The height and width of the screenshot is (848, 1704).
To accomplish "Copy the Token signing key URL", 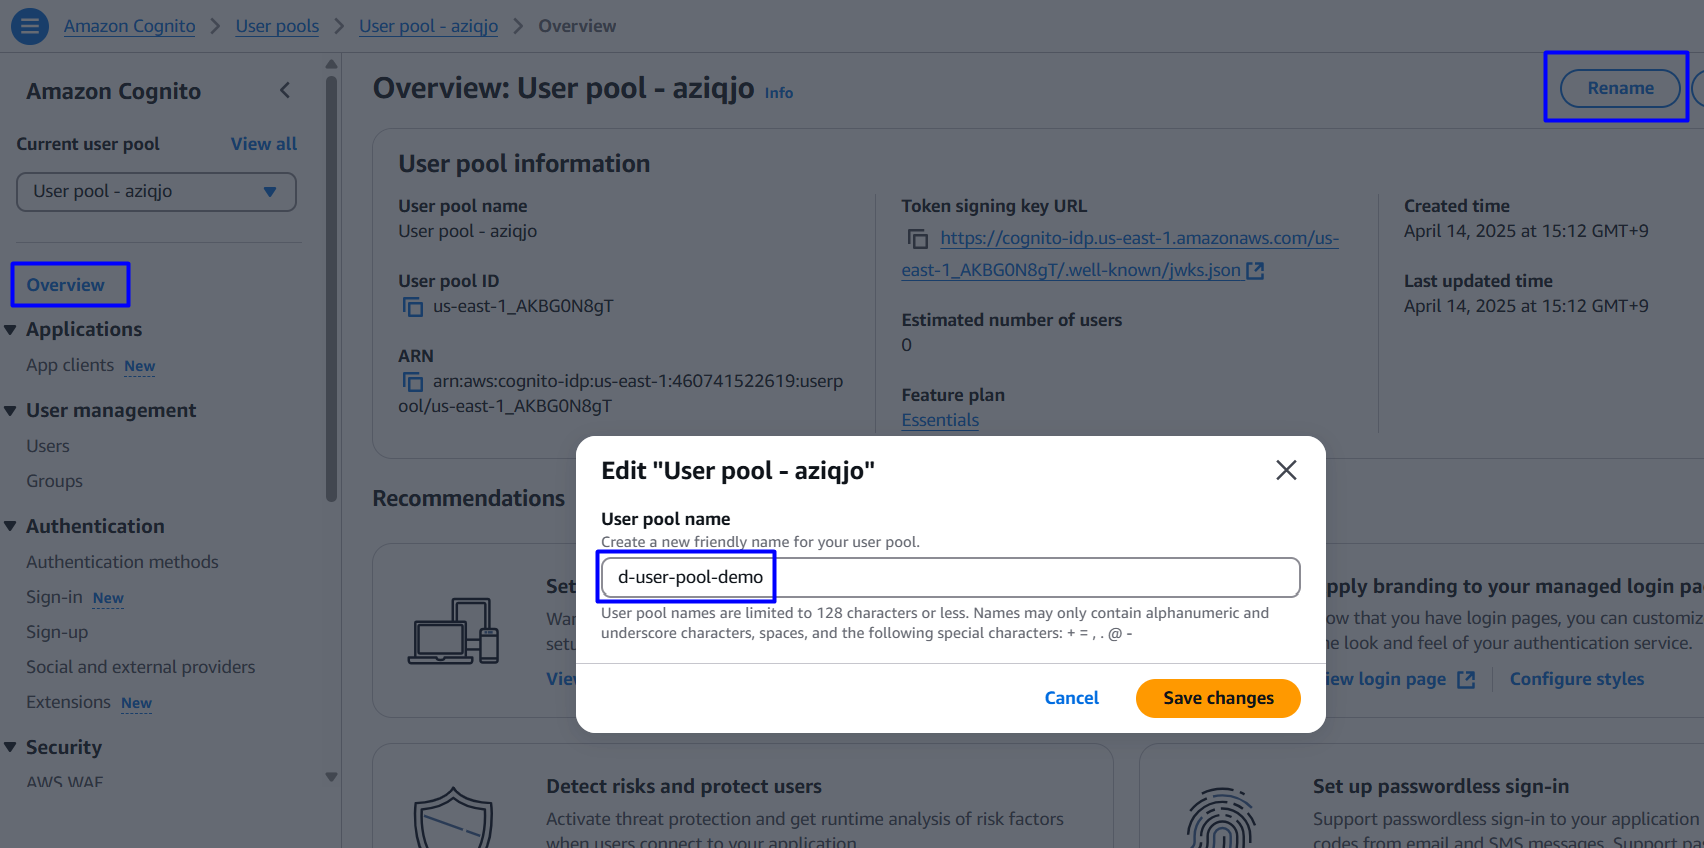I will (x=917, y=239).
